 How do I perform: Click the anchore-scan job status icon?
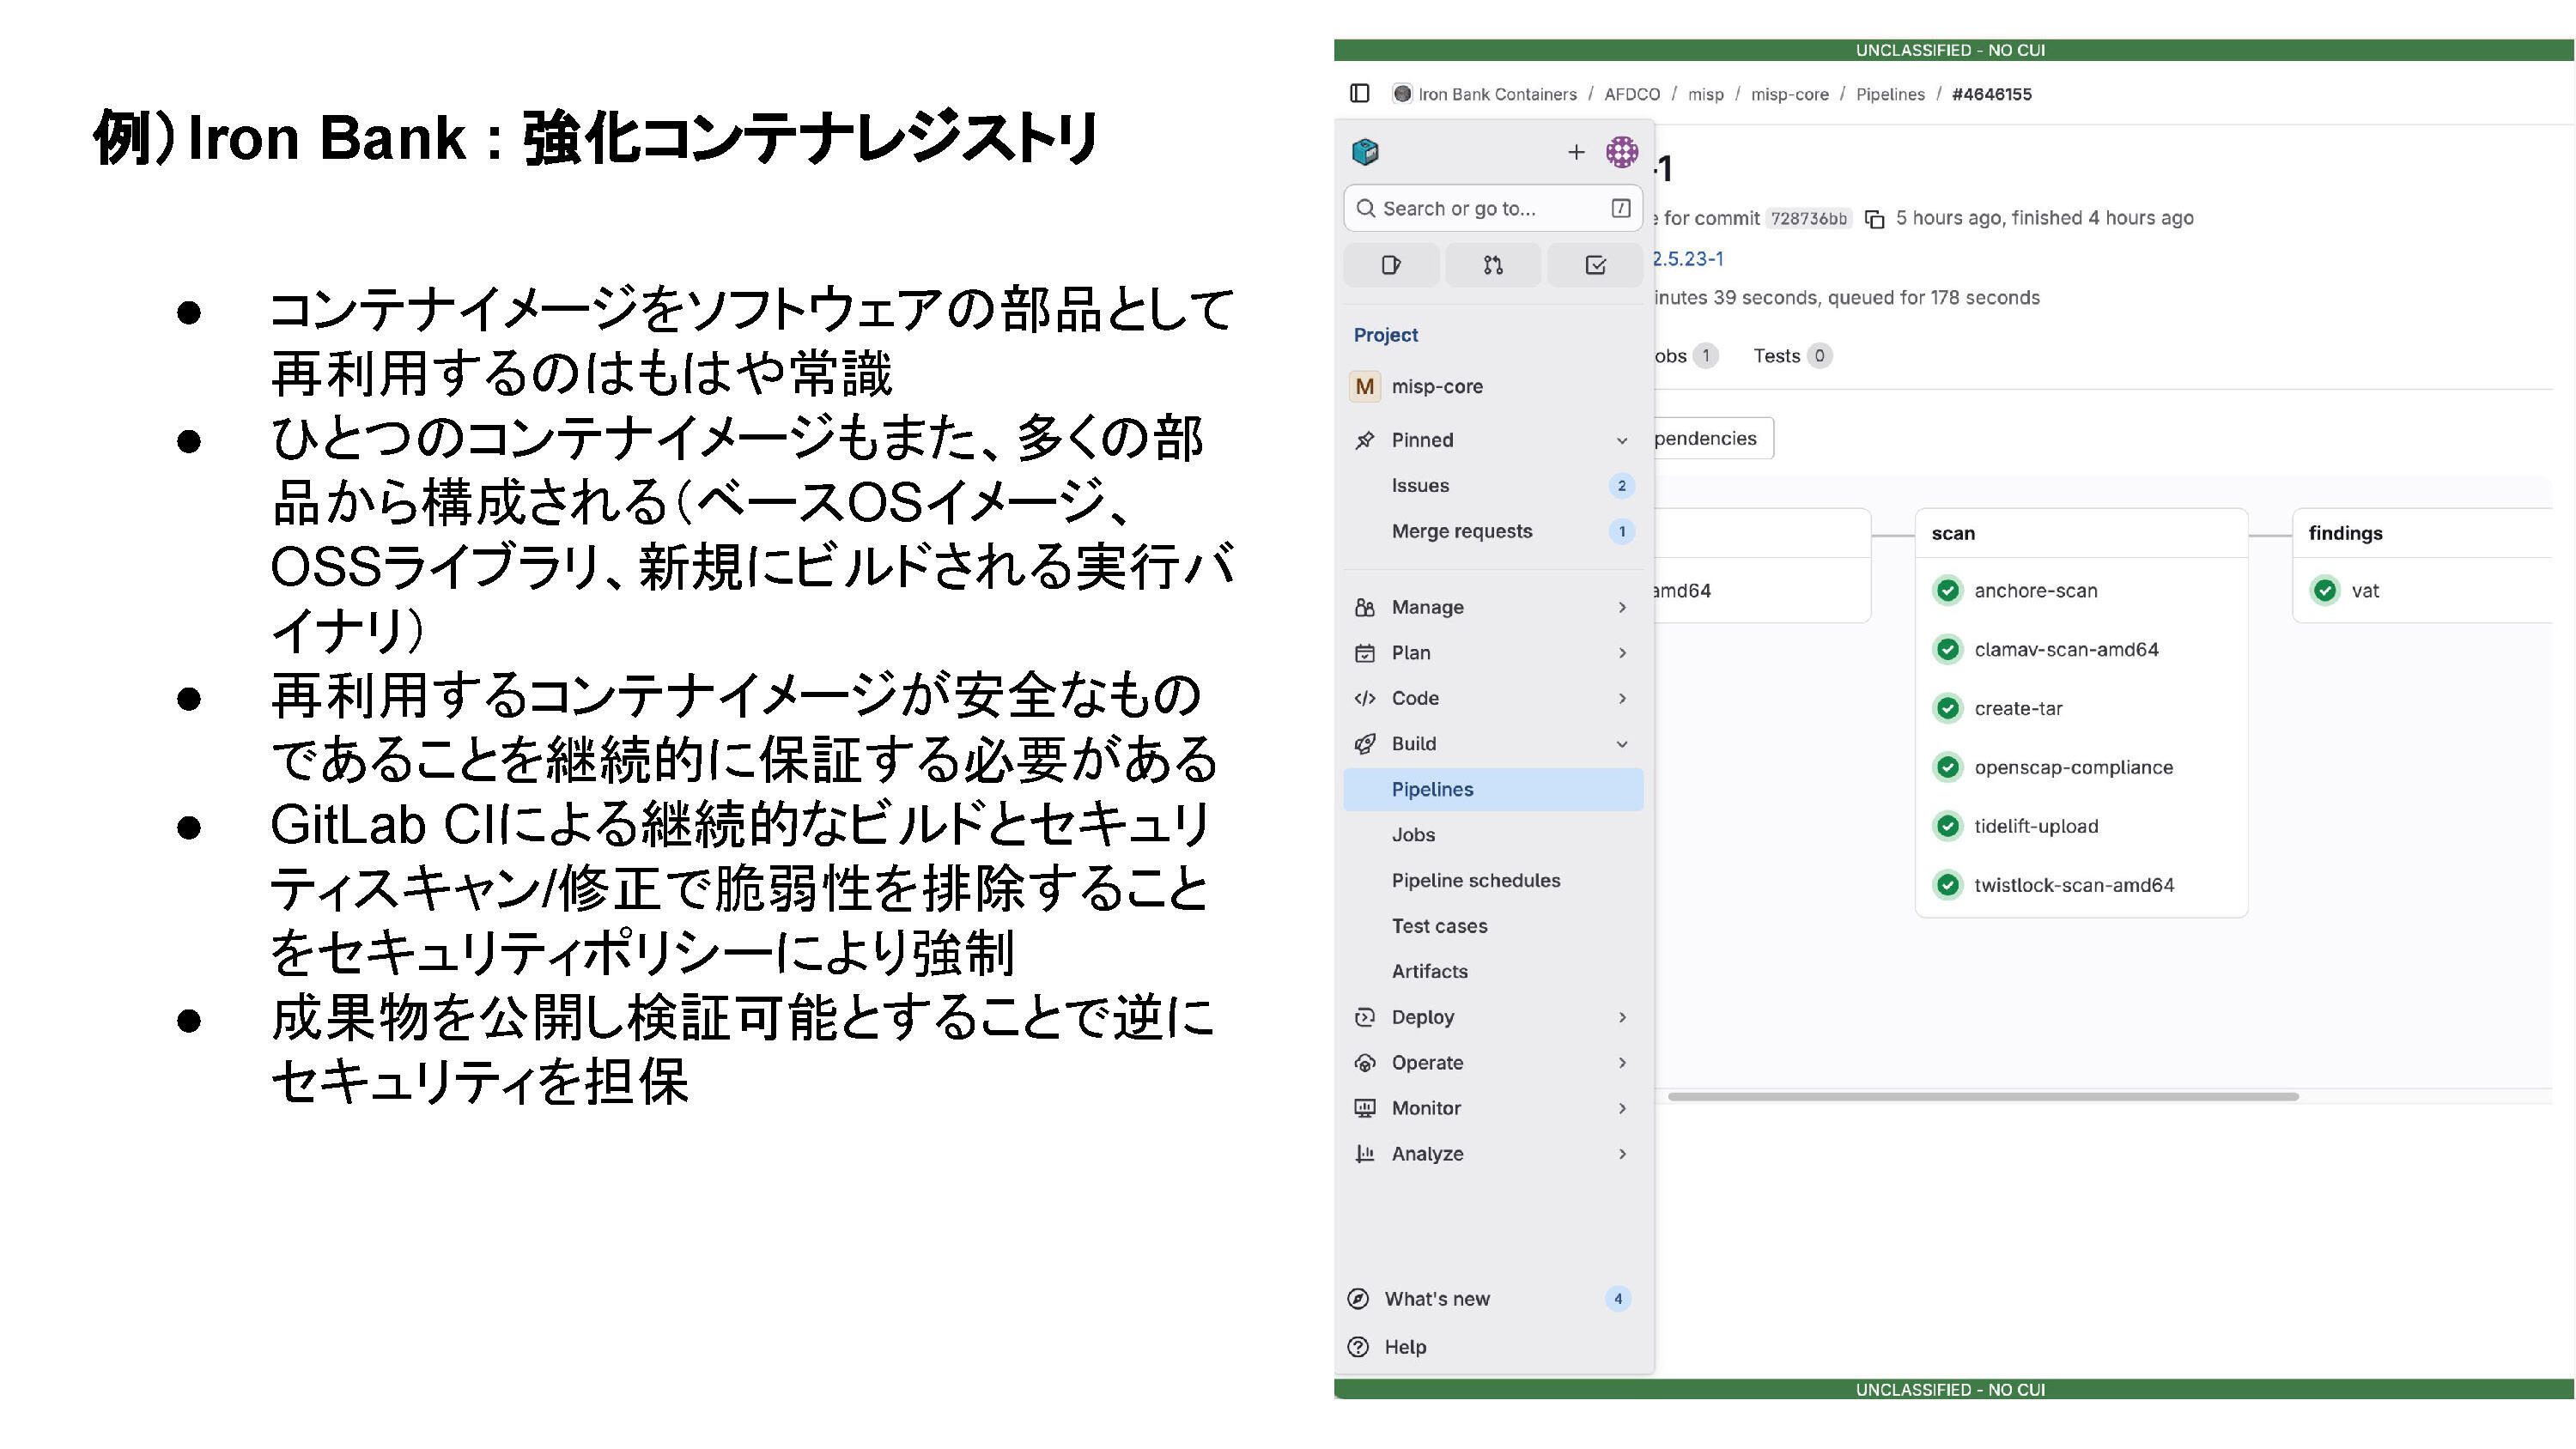(x=1947, y=591)
